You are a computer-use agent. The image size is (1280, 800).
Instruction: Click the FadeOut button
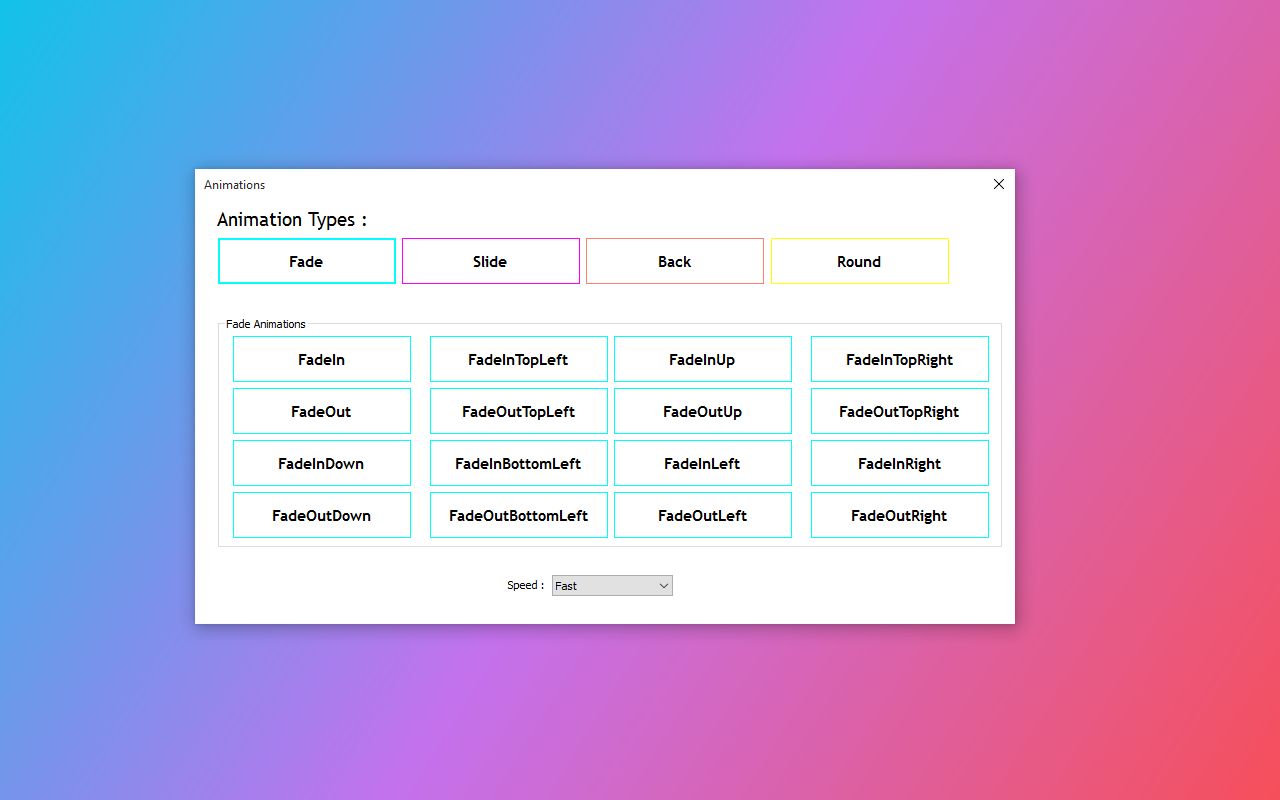[x=322, y=411]
